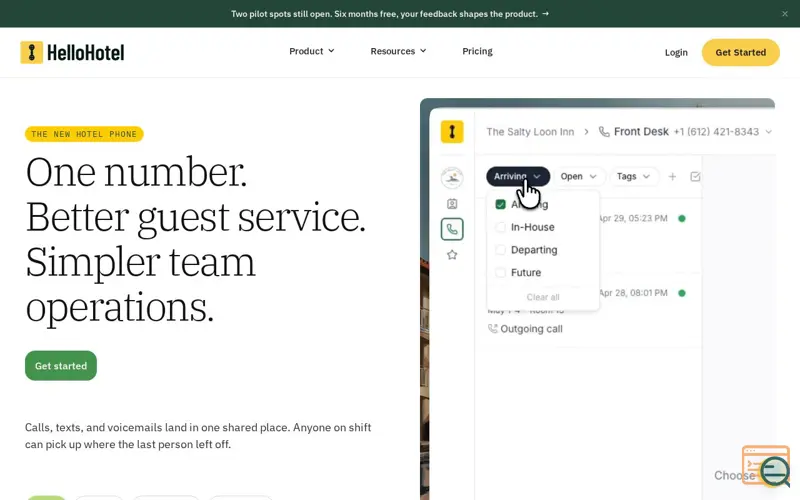Expand the Open status dropdown
The height and width of the screenshot is (500, 800).
(578, 176)
